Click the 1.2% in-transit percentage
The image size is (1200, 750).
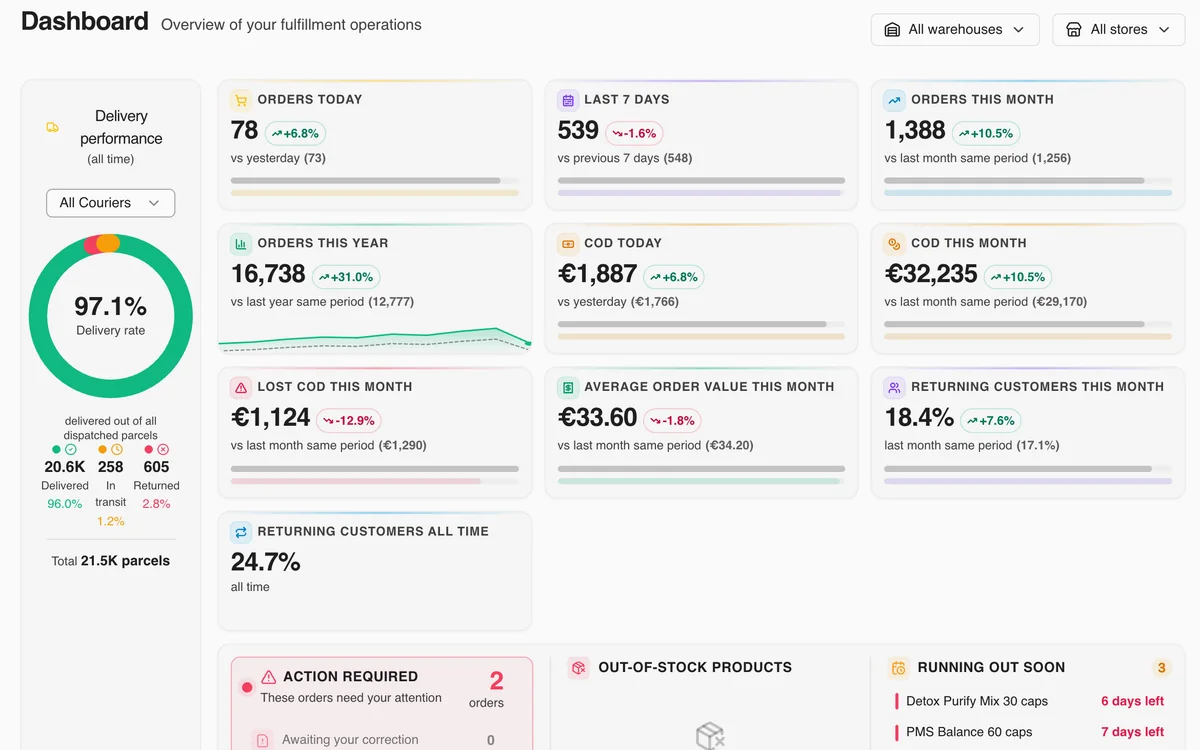click(x=111, y=521)
